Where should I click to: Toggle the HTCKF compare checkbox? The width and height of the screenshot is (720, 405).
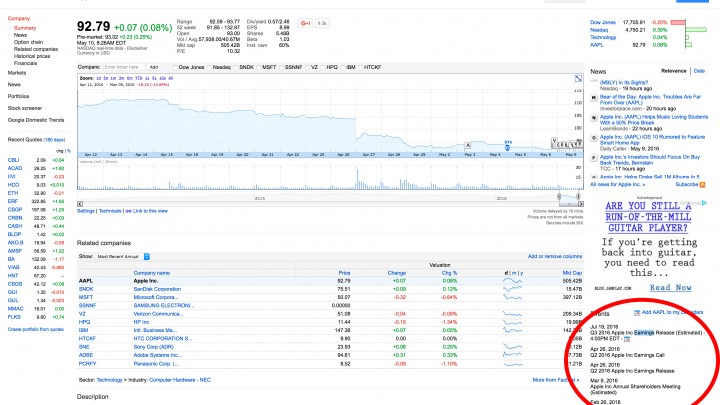[360, 68]
